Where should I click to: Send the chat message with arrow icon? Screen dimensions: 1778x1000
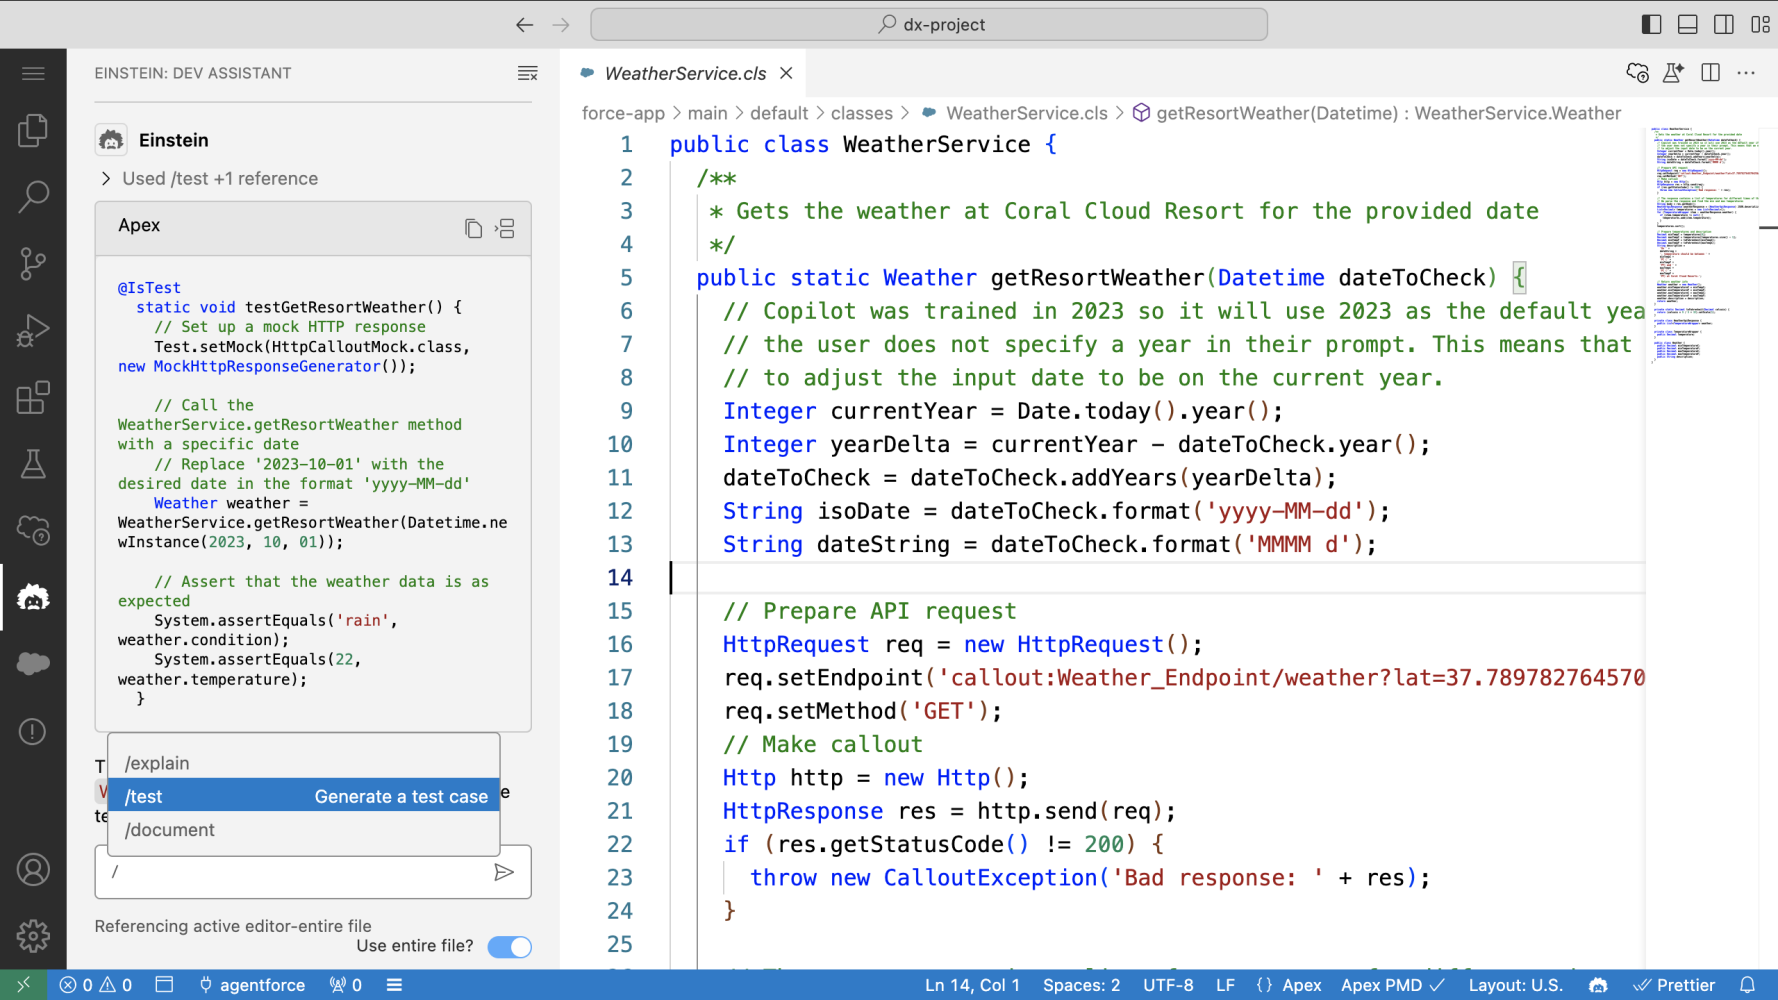[504, 872]
